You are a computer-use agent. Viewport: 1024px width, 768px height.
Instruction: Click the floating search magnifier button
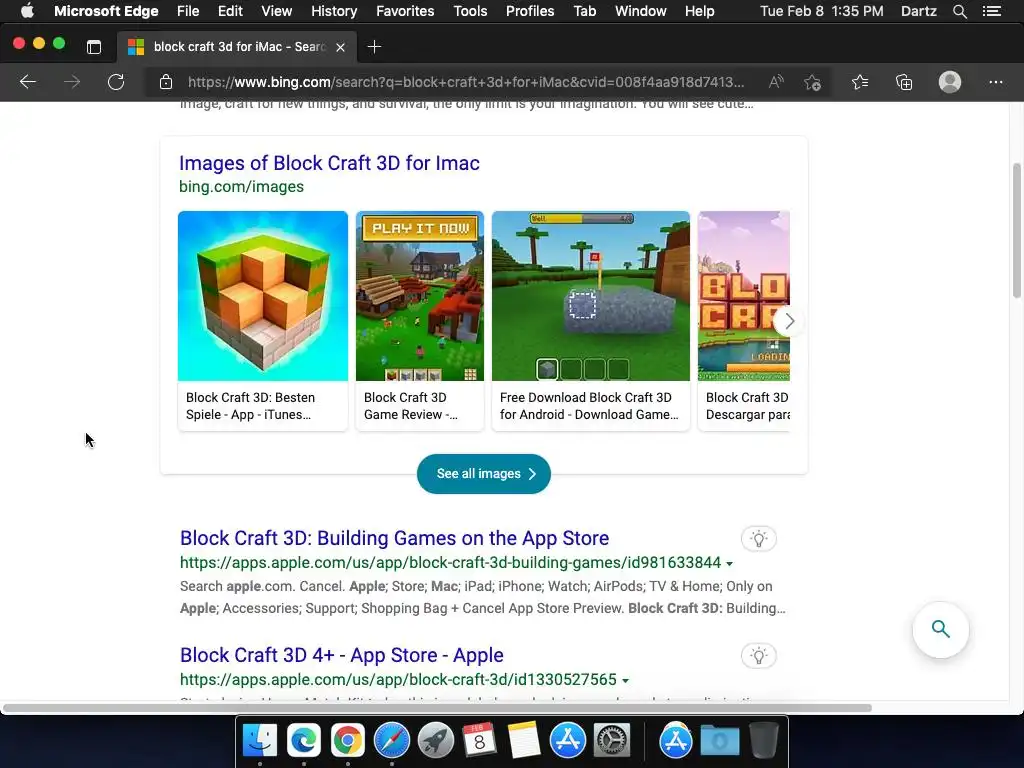tap(940, 629)
